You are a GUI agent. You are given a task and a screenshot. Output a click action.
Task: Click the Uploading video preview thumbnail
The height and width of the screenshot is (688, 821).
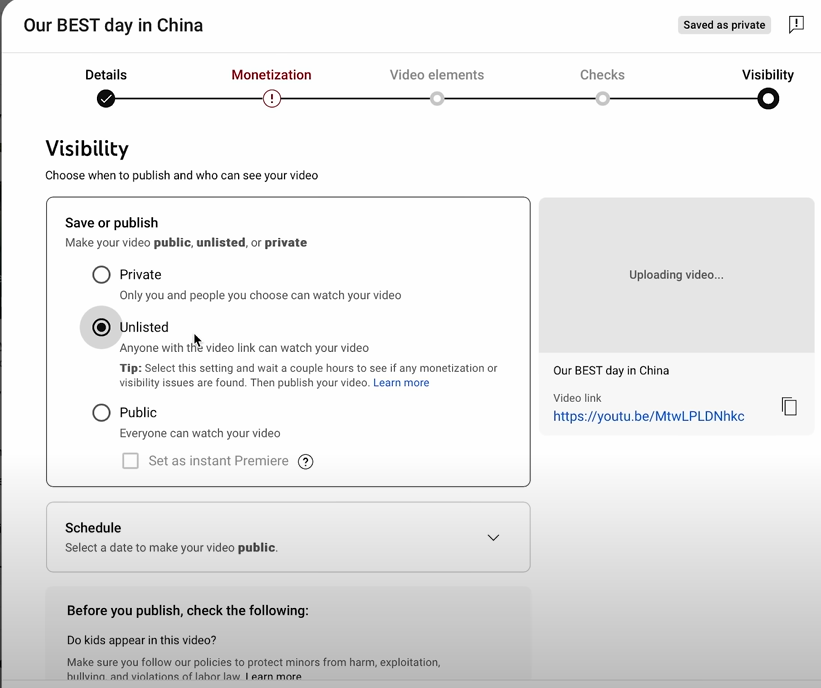coord(676,275)
